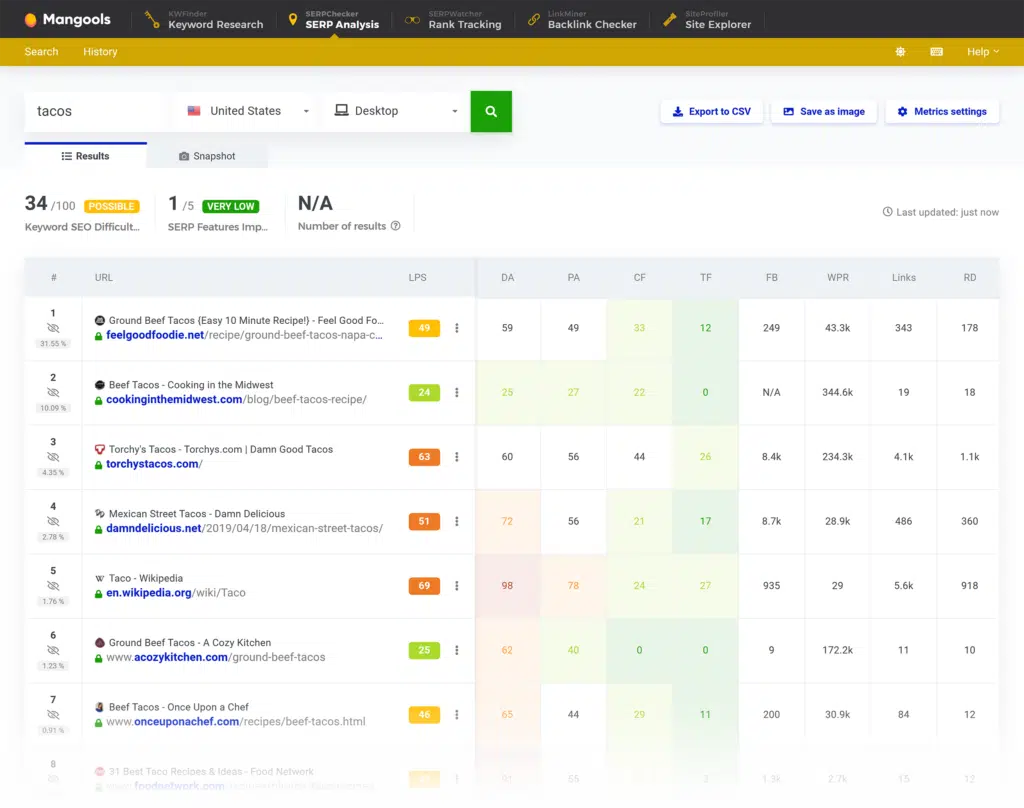
Task: Open the History menu item
Action: 100,52
